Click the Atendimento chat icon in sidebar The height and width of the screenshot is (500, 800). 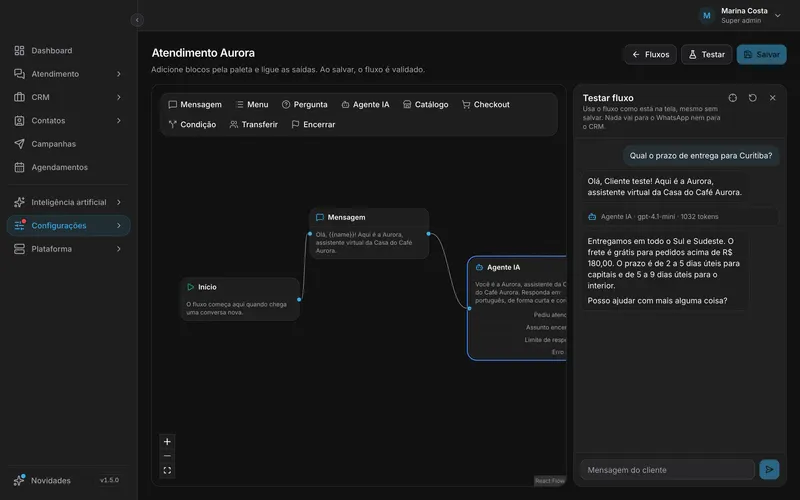[19, 74]
